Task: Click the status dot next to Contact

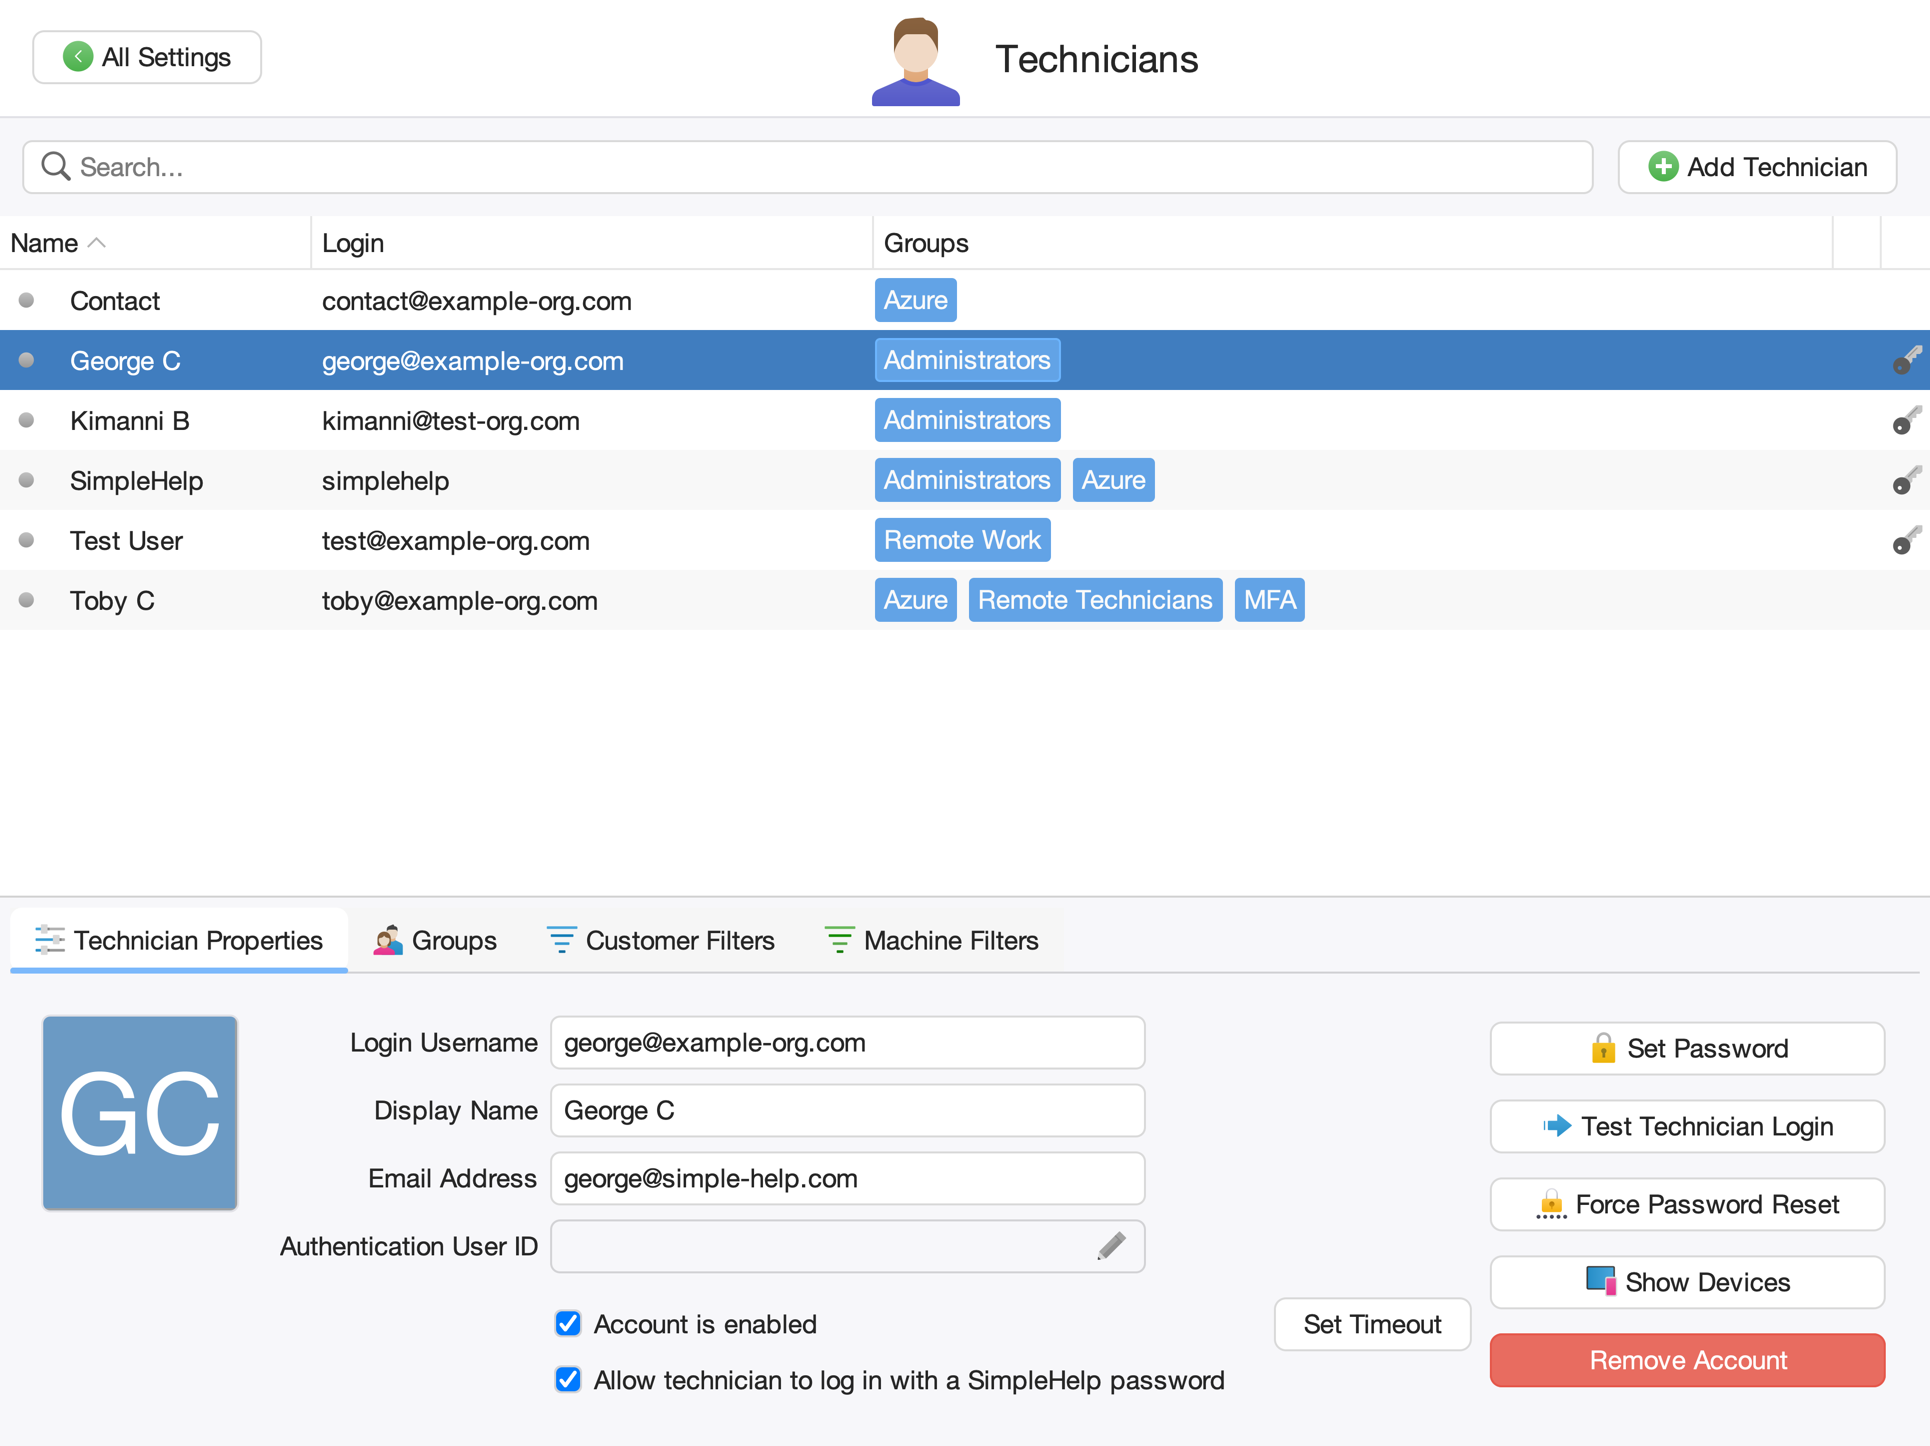Action: [27, 300]
